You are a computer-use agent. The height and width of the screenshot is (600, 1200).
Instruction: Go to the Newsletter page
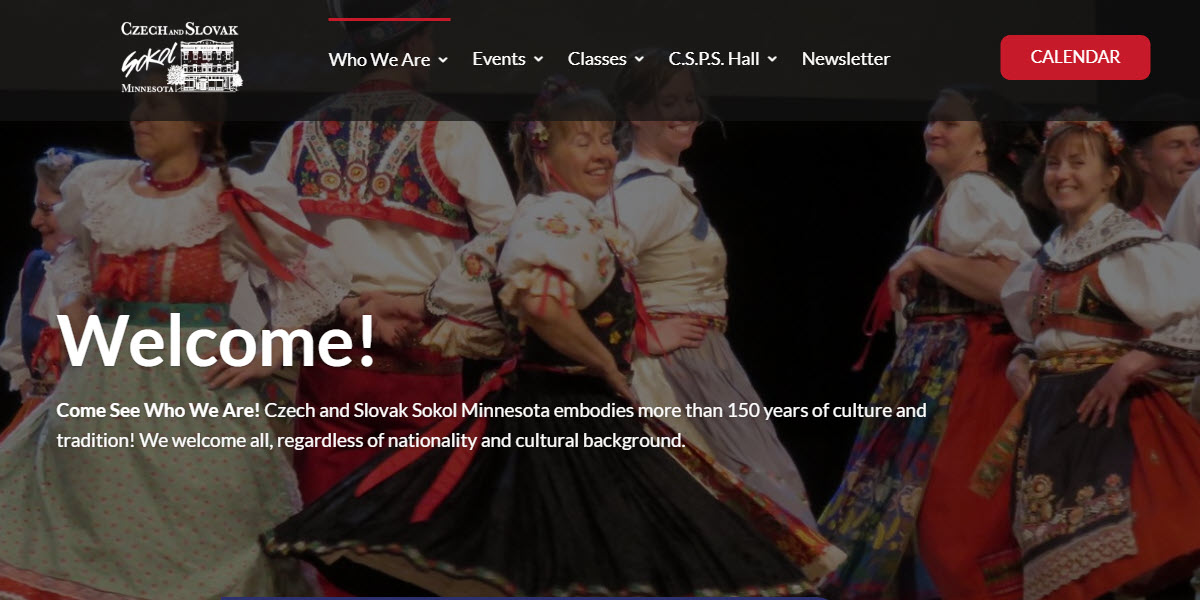846,59
